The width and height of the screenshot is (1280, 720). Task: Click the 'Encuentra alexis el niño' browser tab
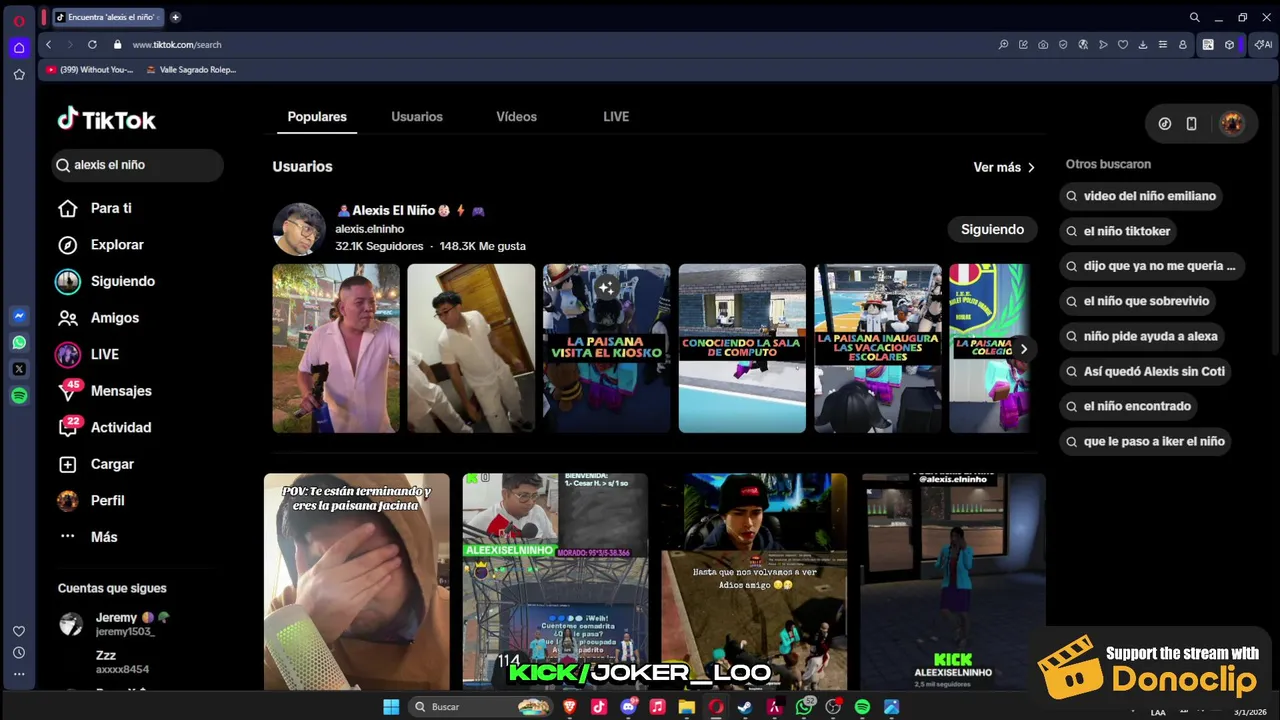(107, 17)
